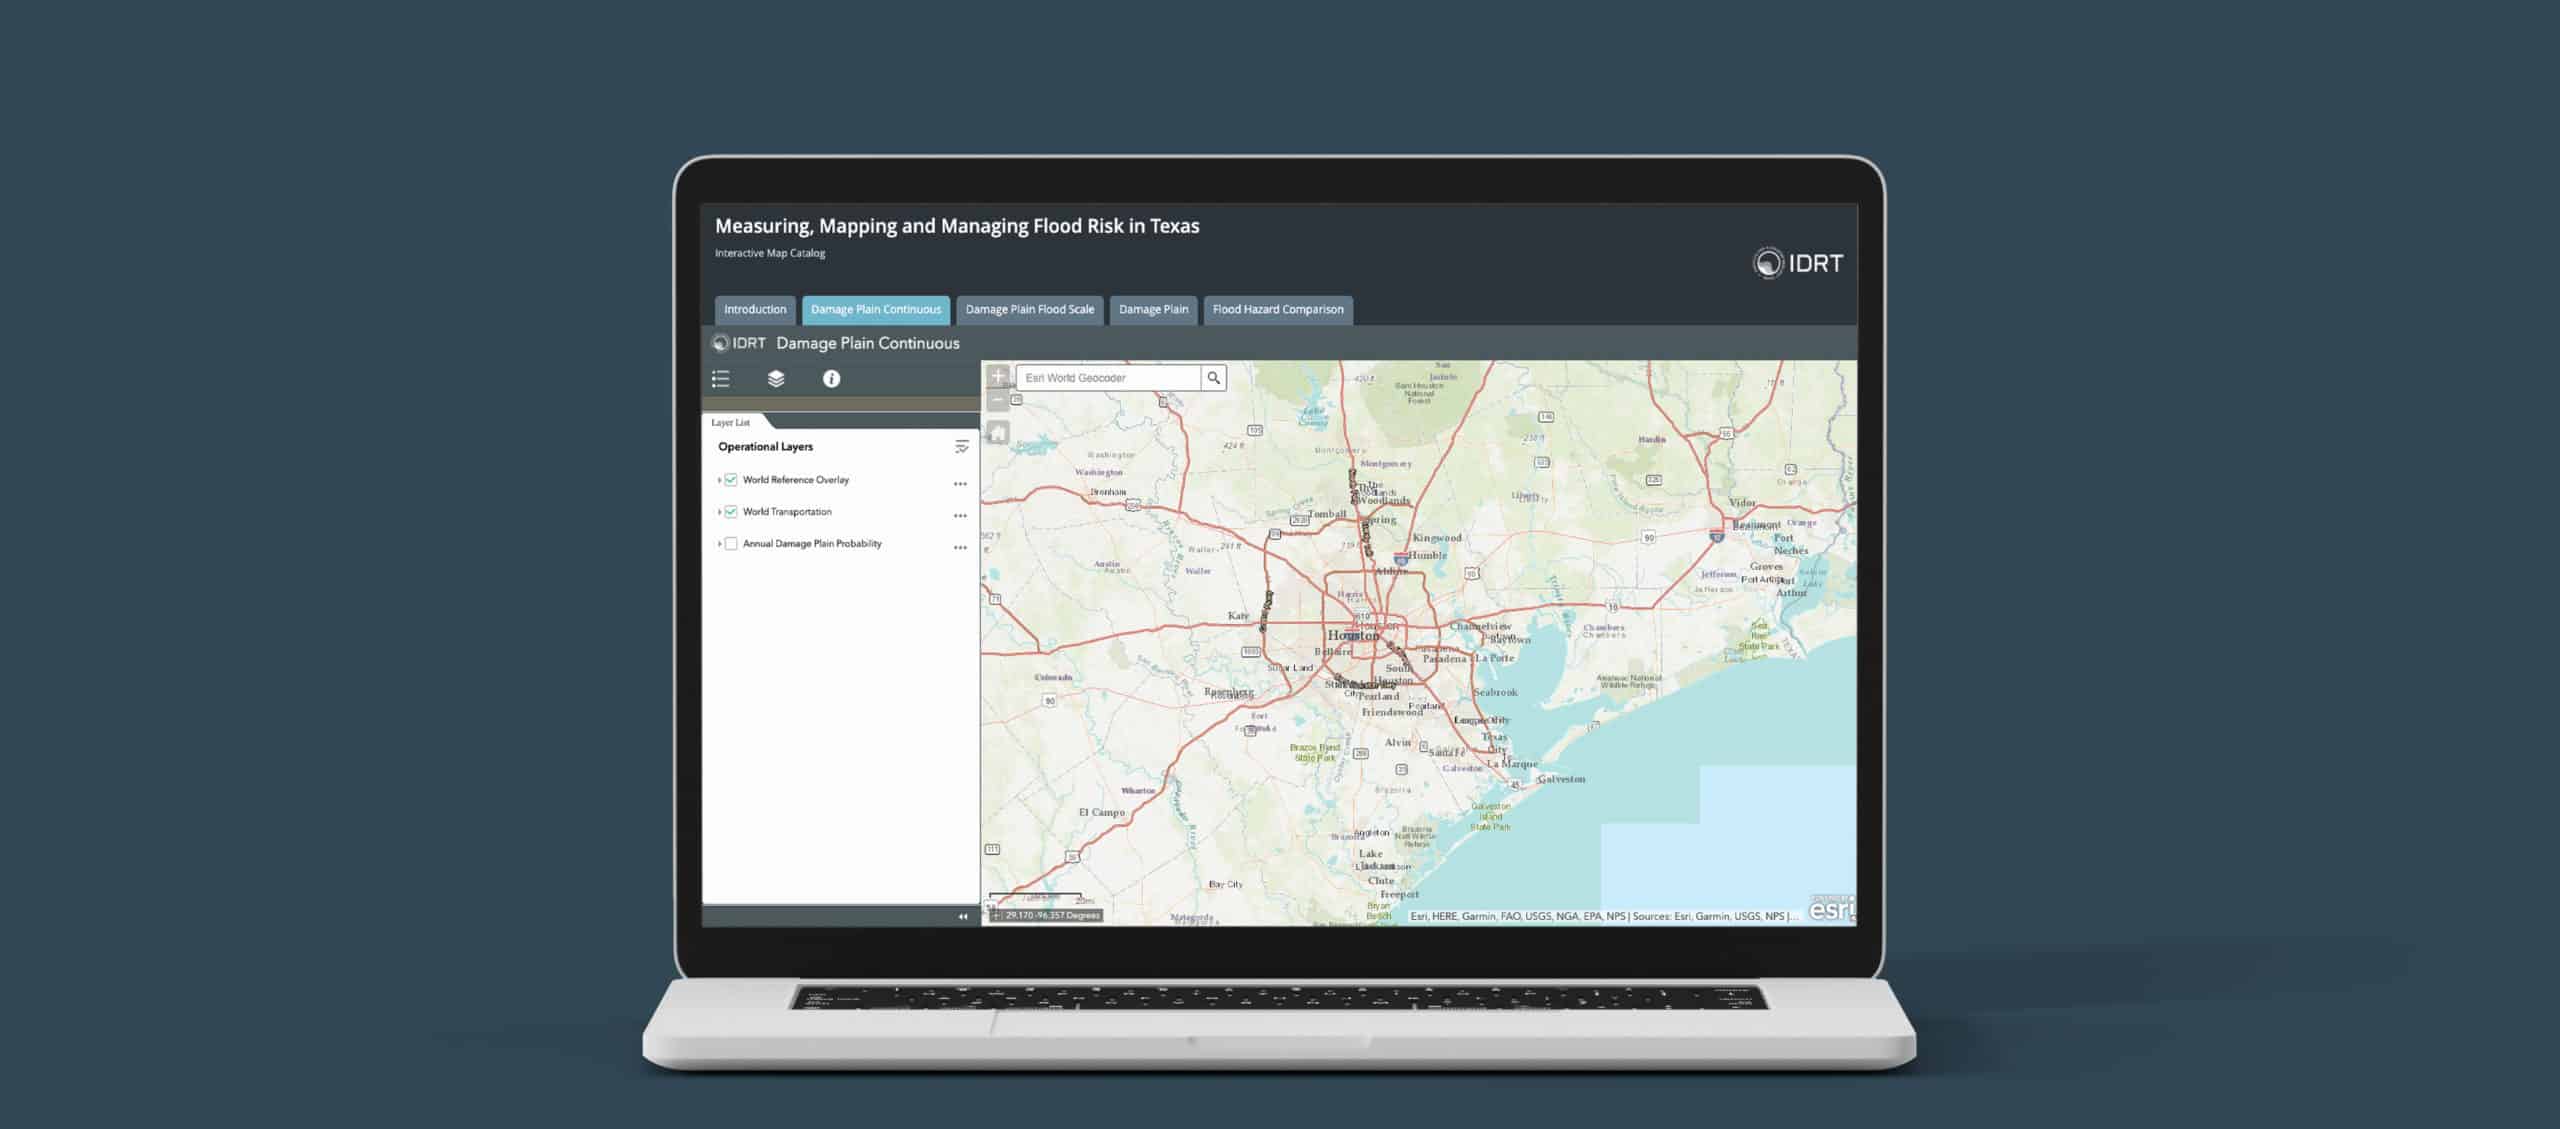This screenshot has height=1129, width=2560.
Task: Open the Operational Layers options icon
Action: click(961, 447)
